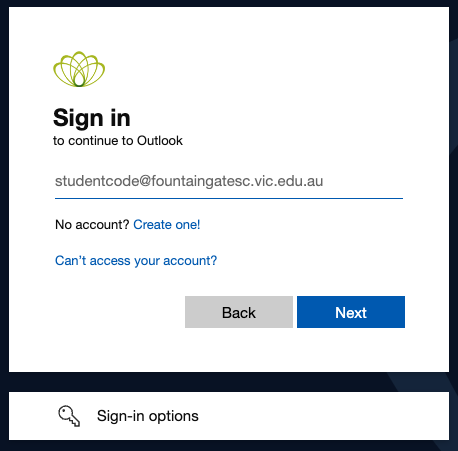This screenshot has height=451, width=458.
Task: Open the 'Create one!' account link
Action: pyautogui.click(x=167, y=225)
